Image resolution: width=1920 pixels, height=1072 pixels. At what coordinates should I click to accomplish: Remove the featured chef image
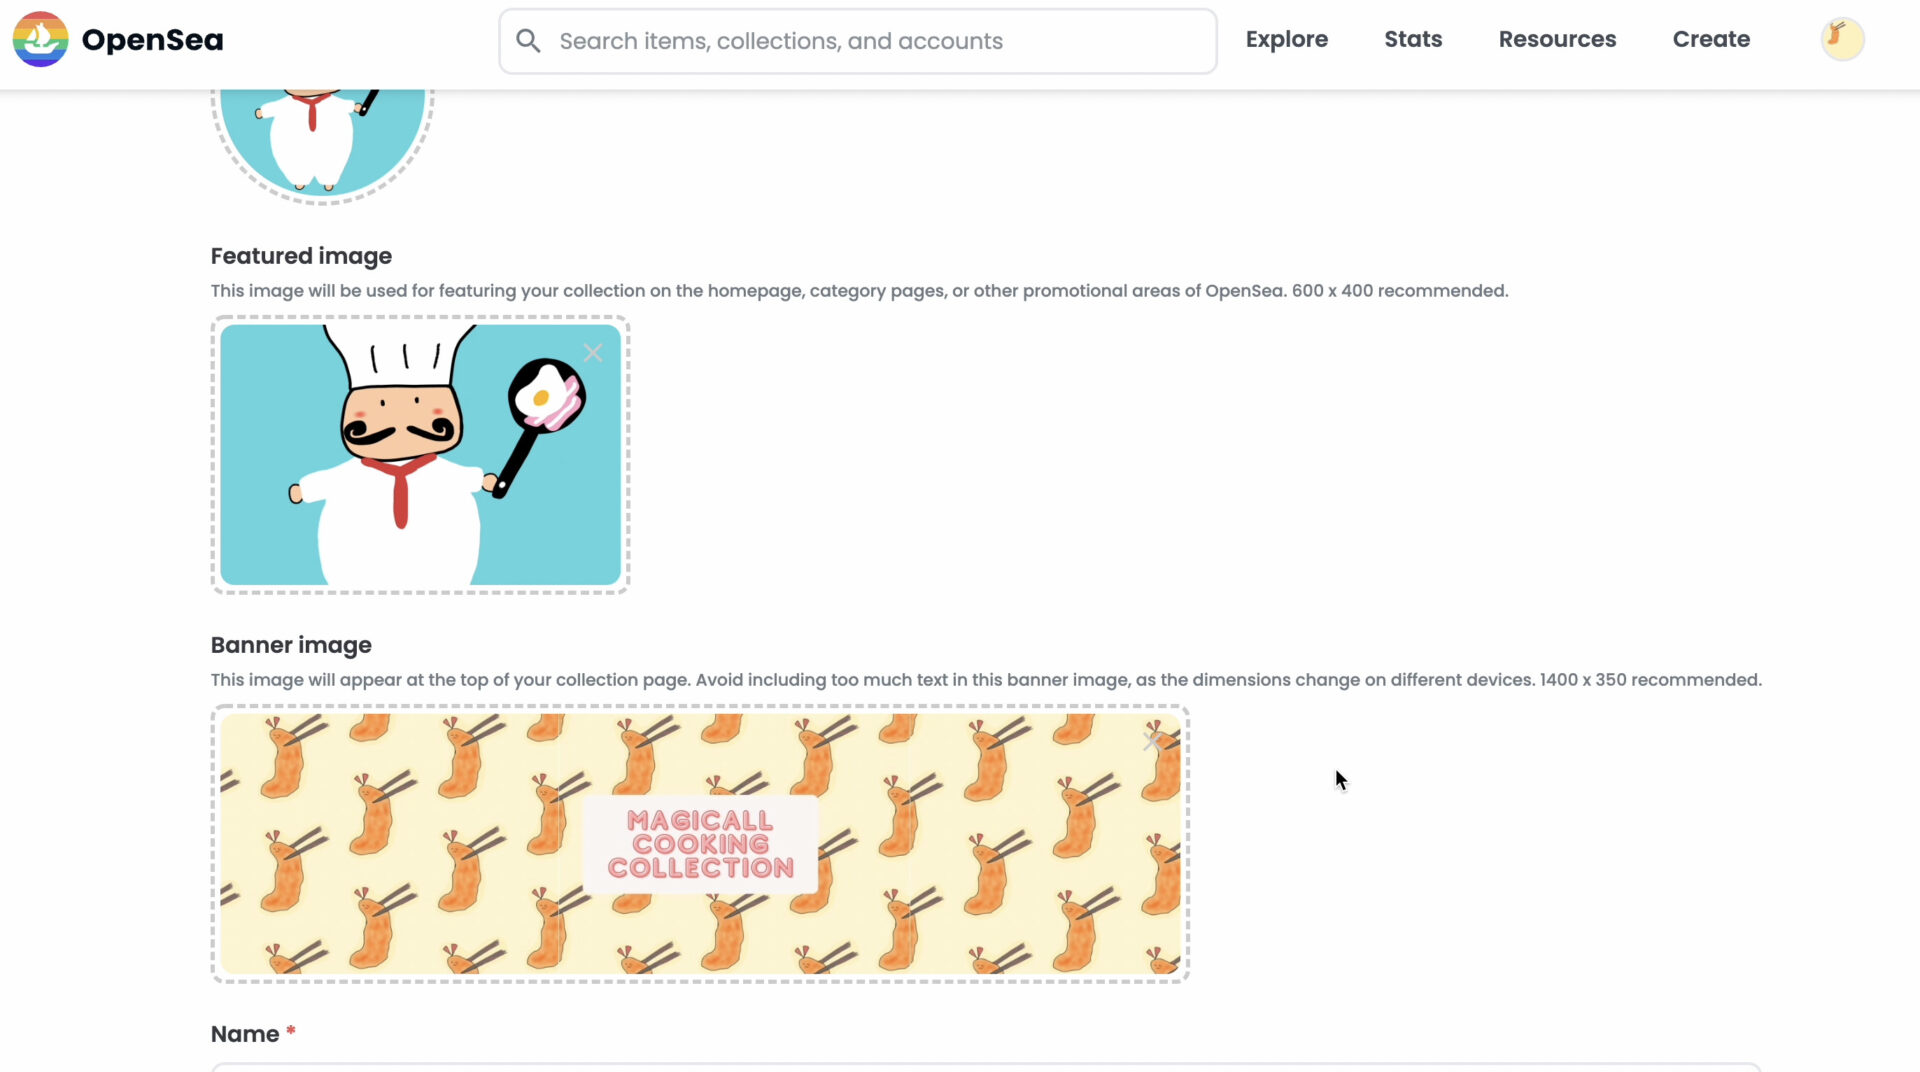(x=593, y=353)
